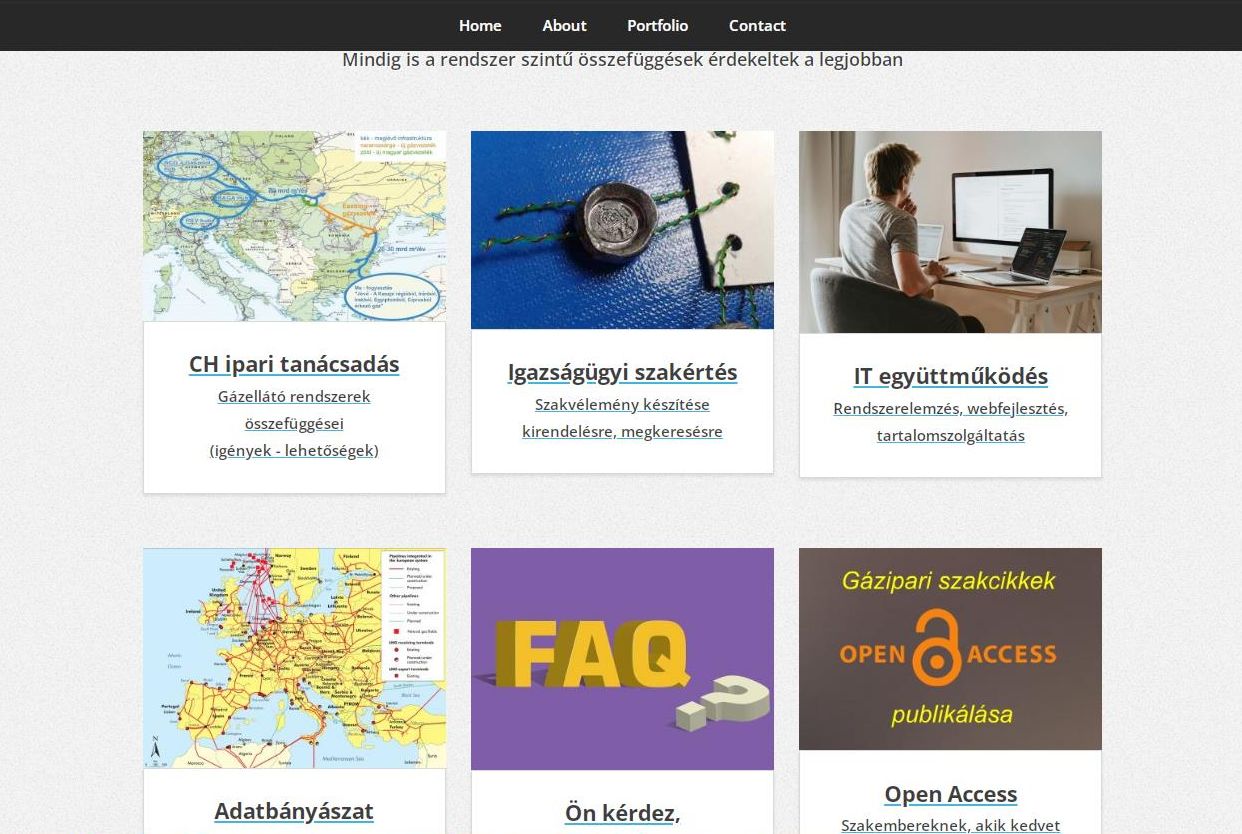The height and width of the screenshot is (834, 1242).
Task: Switch to the Portfolio tab
Action: coord(657,25)
